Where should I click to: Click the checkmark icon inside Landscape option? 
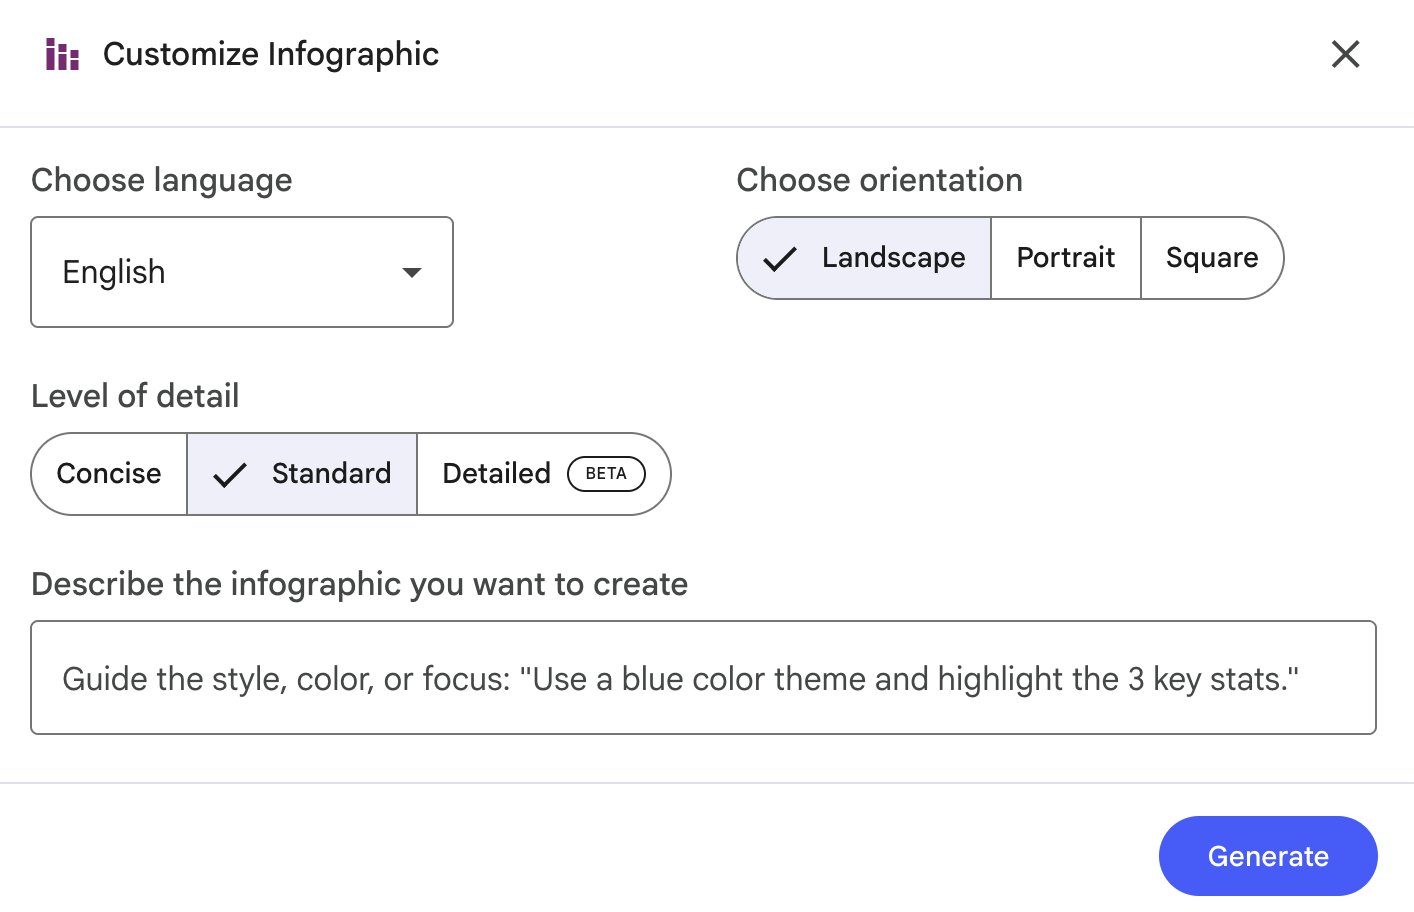tap(781, 258)
